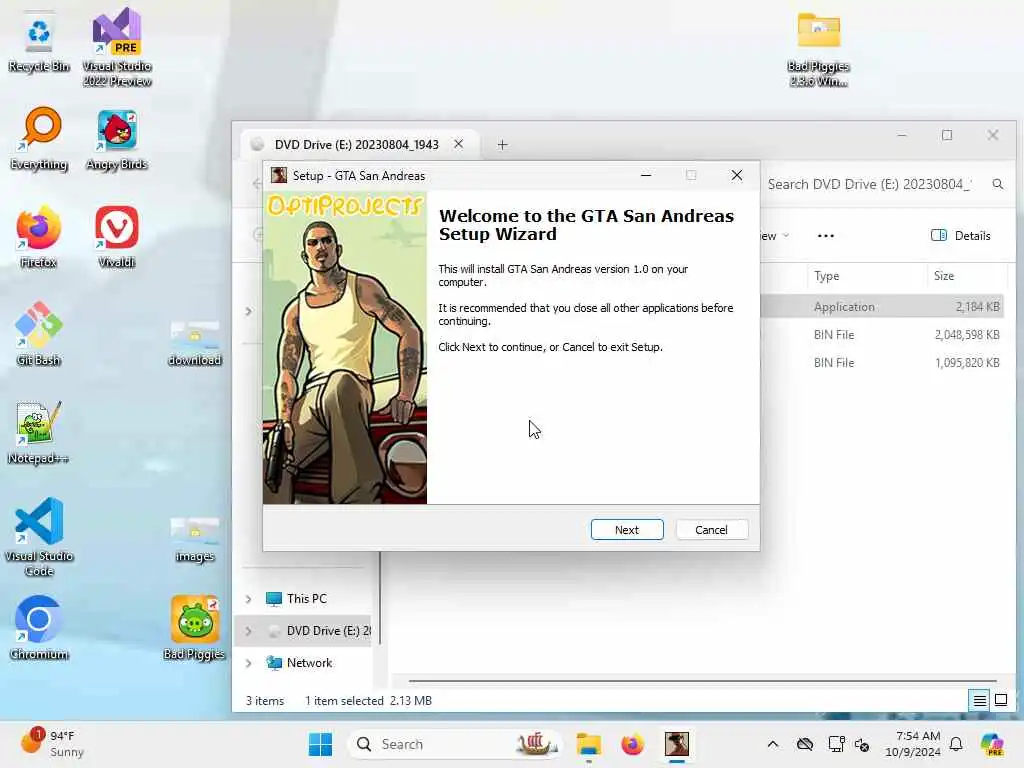Select This PC in navigation pane
The image size is (1024, 768).
coord(306,599)
